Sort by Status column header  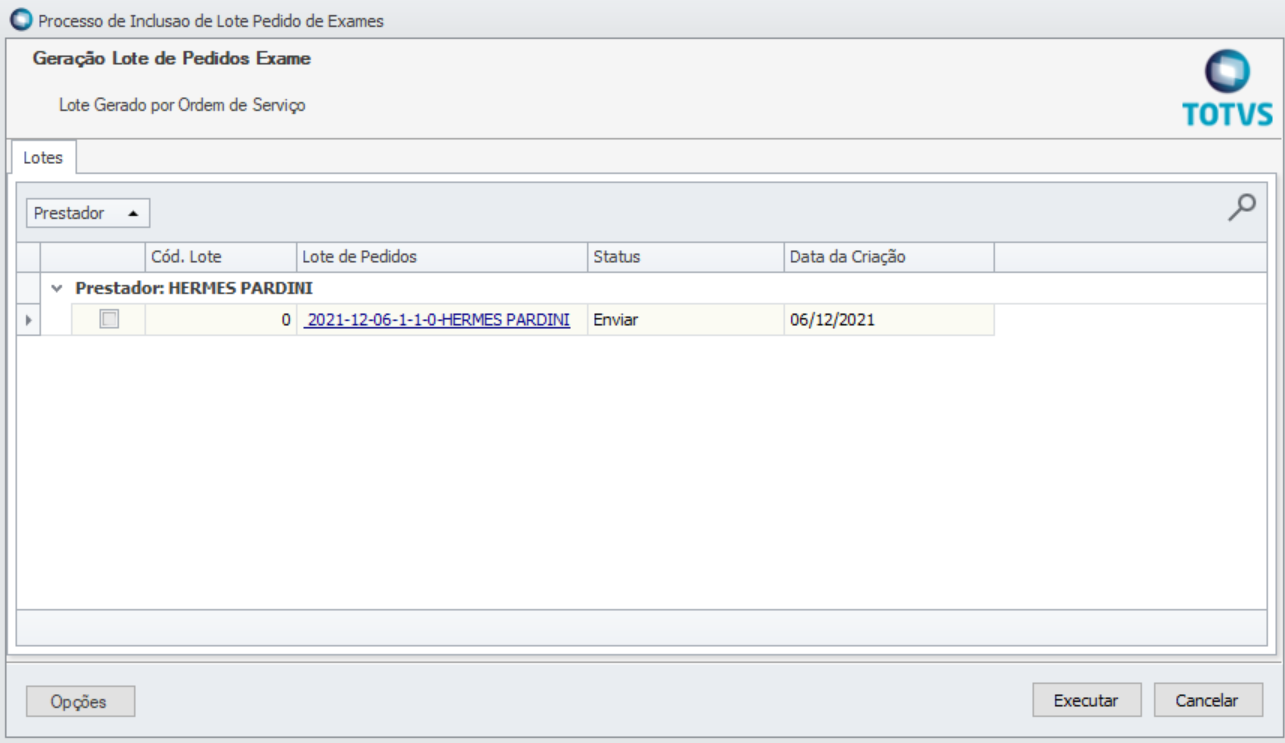coord(686,257)
